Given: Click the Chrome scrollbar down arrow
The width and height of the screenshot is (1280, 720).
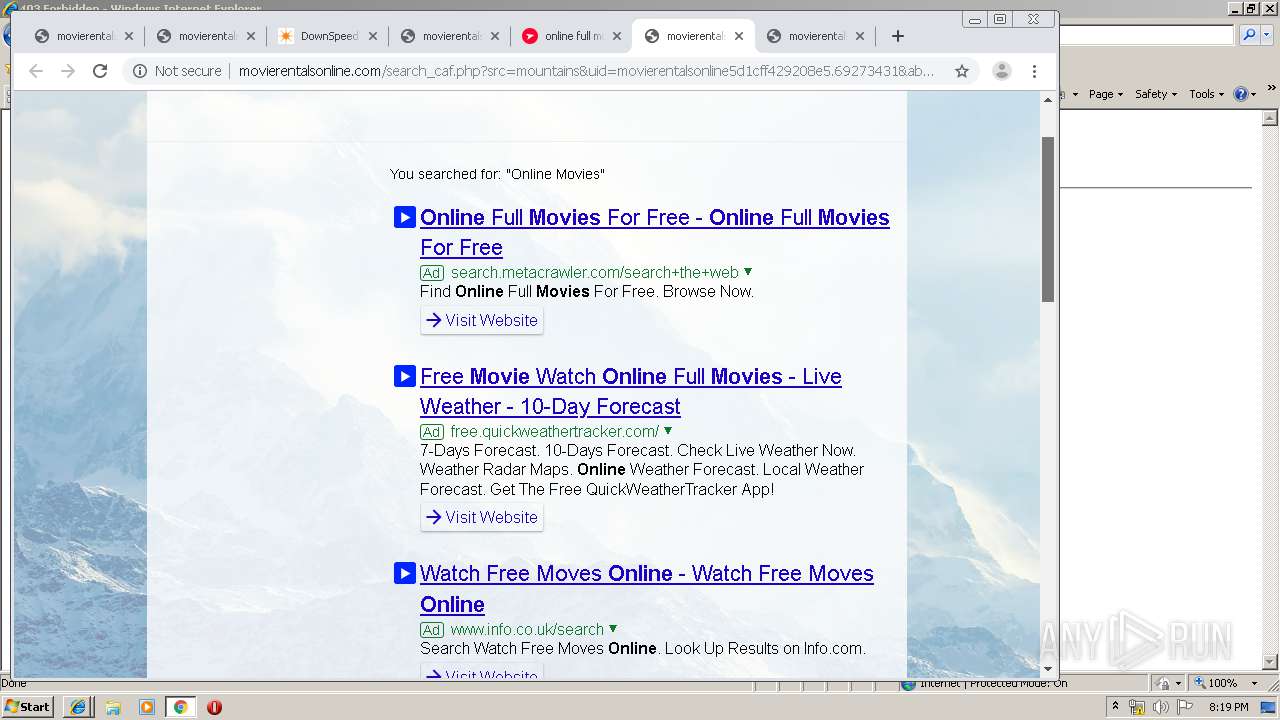Looking at the screenshot, I should pos(1048,669).
